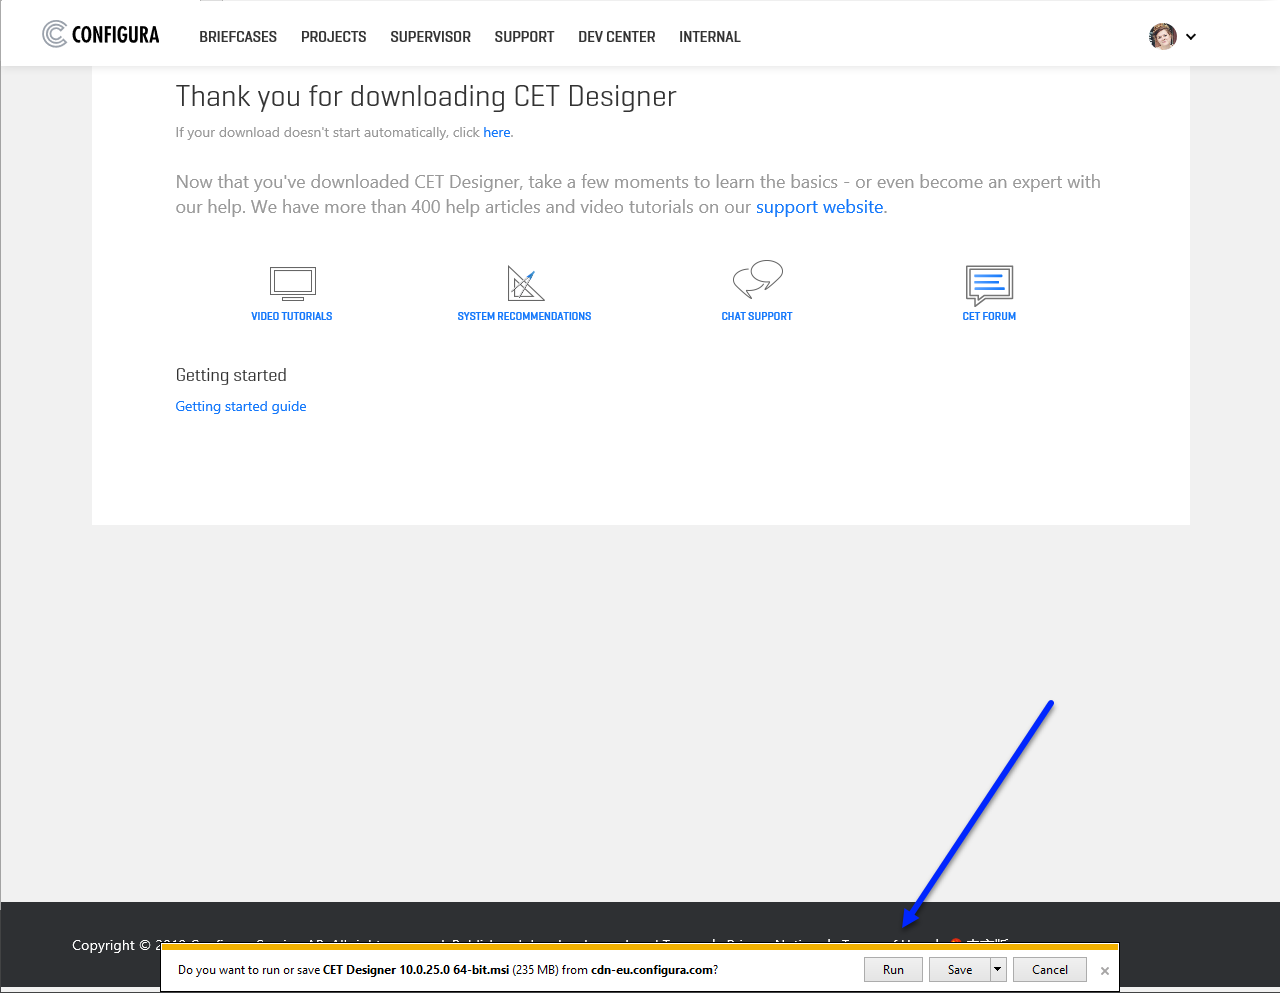Open the Internal menu item
This screenshot has width=1280, height=993.
709,37
